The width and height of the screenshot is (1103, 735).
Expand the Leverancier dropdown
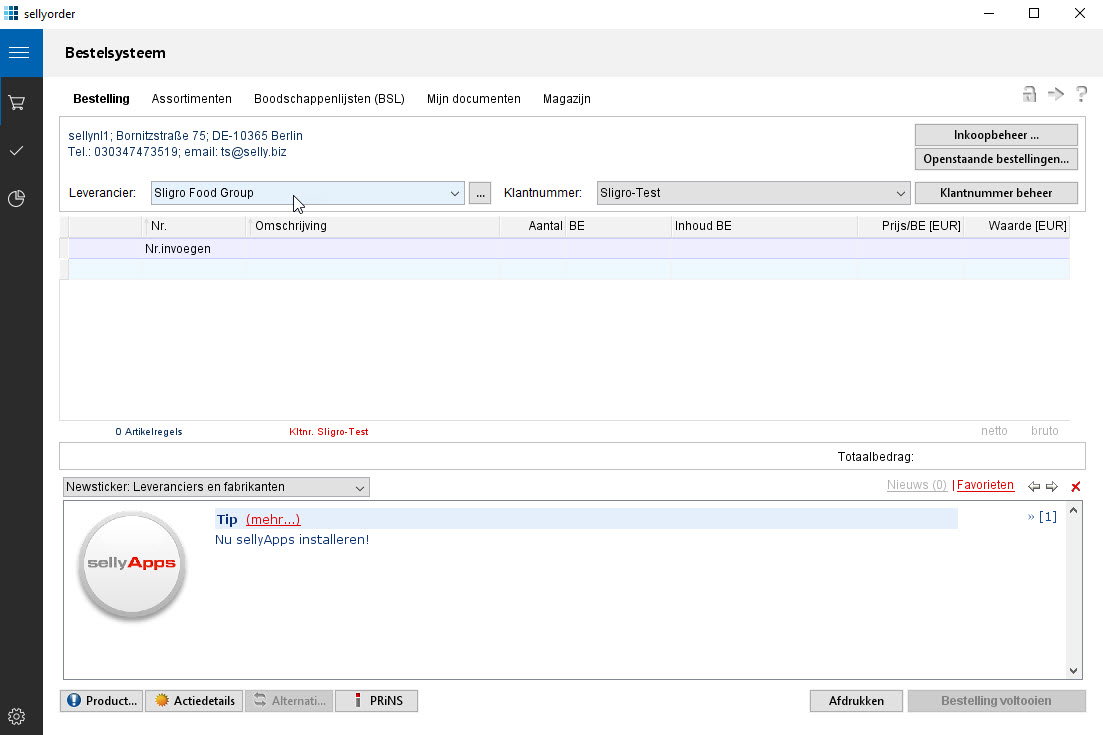[x=455, y=193]
